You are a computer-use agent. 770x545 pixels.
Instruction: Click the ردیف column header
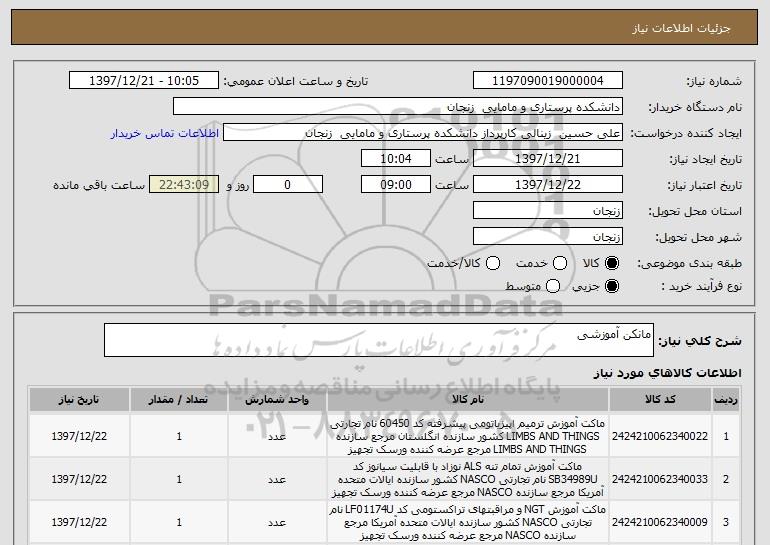[726, 400]
